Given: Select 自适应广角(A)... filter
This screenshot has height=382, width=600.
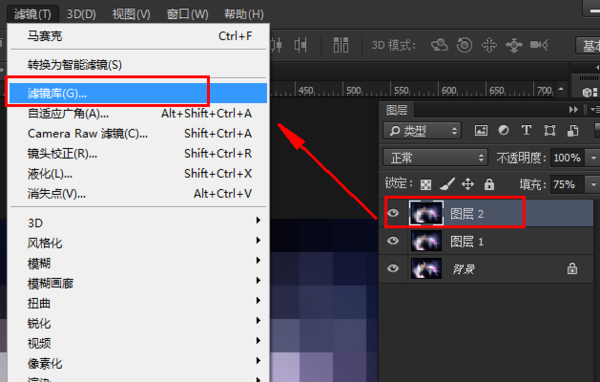Looking at the screenshot, I should point(139,113).
